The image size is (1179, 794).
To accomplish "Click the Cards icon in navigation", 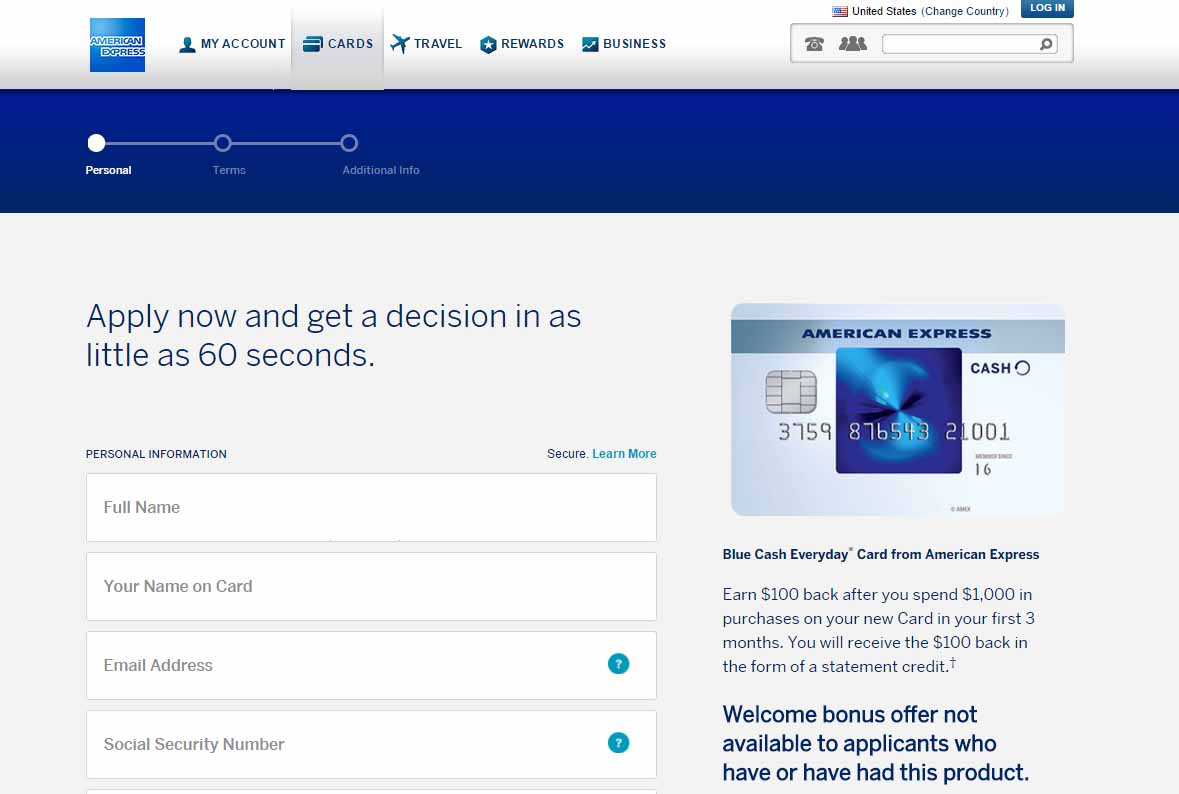I will click(312, 44).
